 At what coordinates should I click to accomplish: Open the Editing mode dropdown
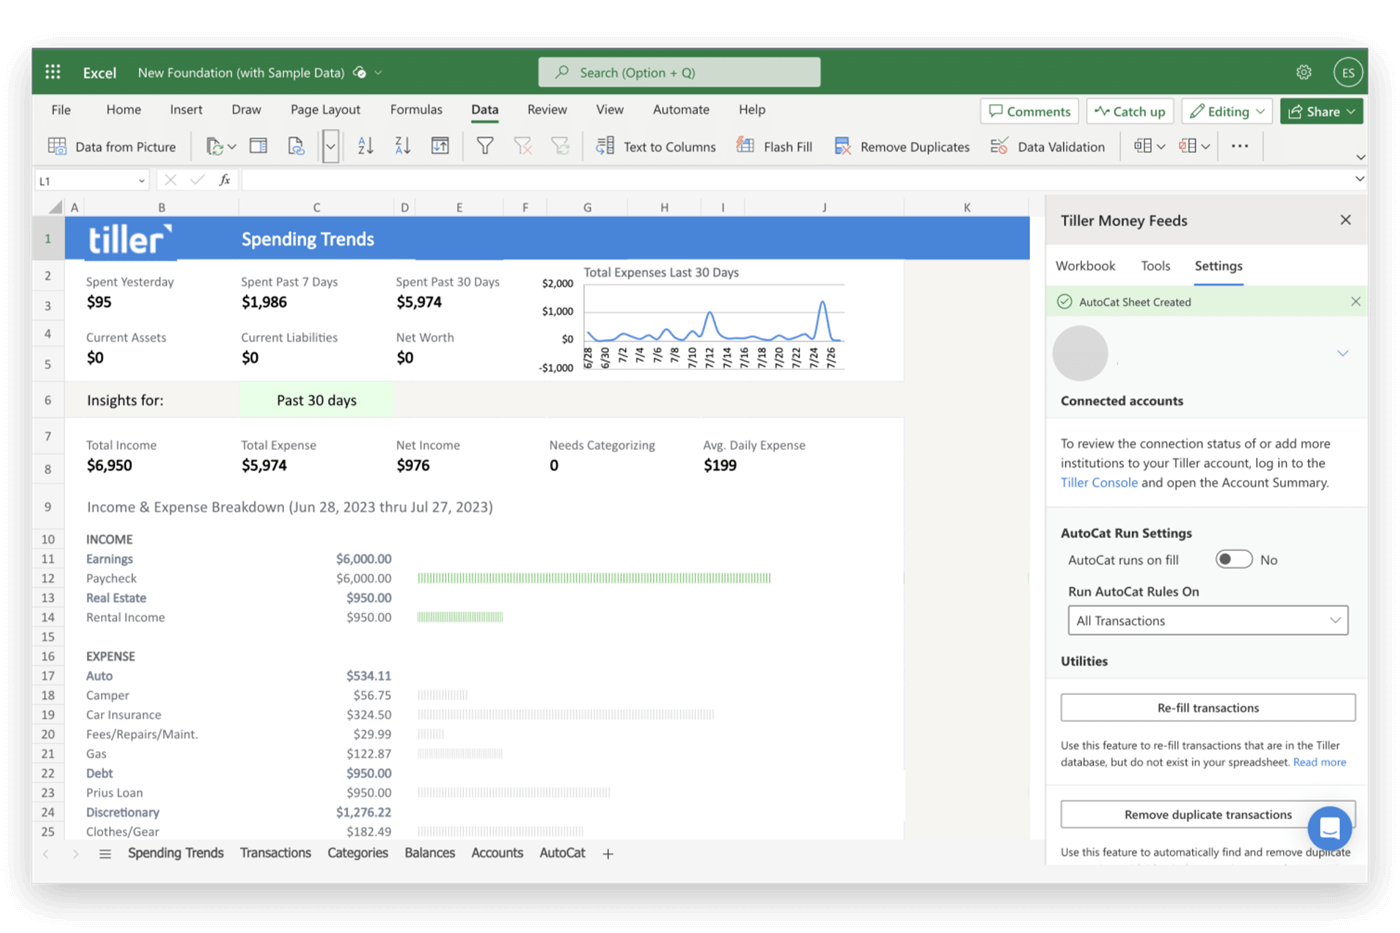(1228, 111)
